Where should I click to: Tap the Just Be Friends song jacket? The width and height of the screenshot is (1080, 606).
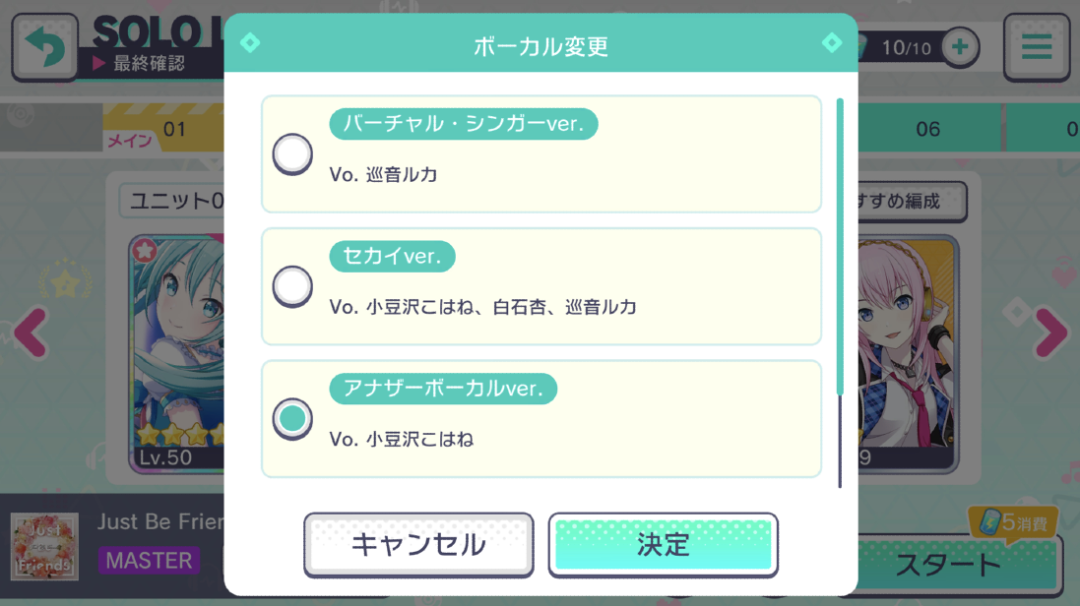coord(45,545)
